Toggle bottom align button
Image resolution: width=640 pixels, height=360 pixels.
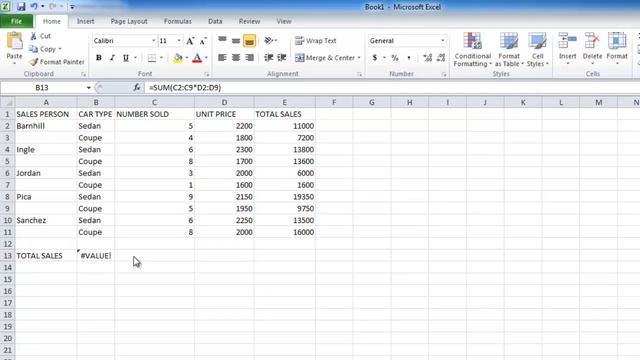coord(249,40)
